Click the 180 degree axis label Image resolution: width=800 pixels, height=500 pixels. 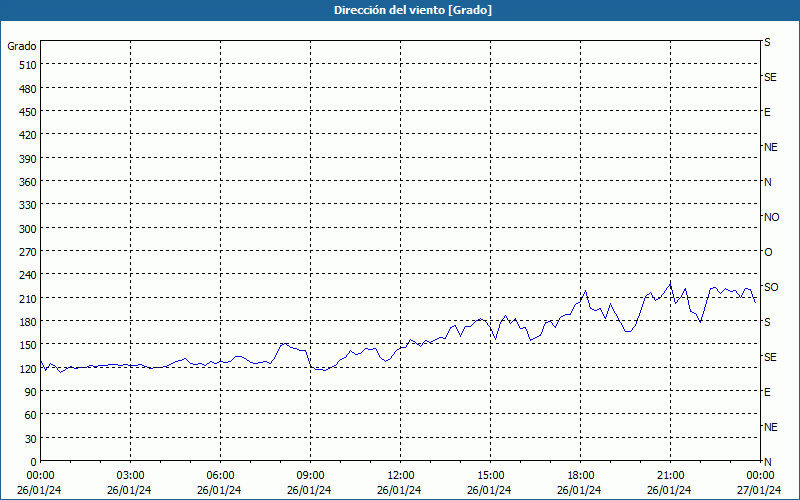tap(29, 322)
